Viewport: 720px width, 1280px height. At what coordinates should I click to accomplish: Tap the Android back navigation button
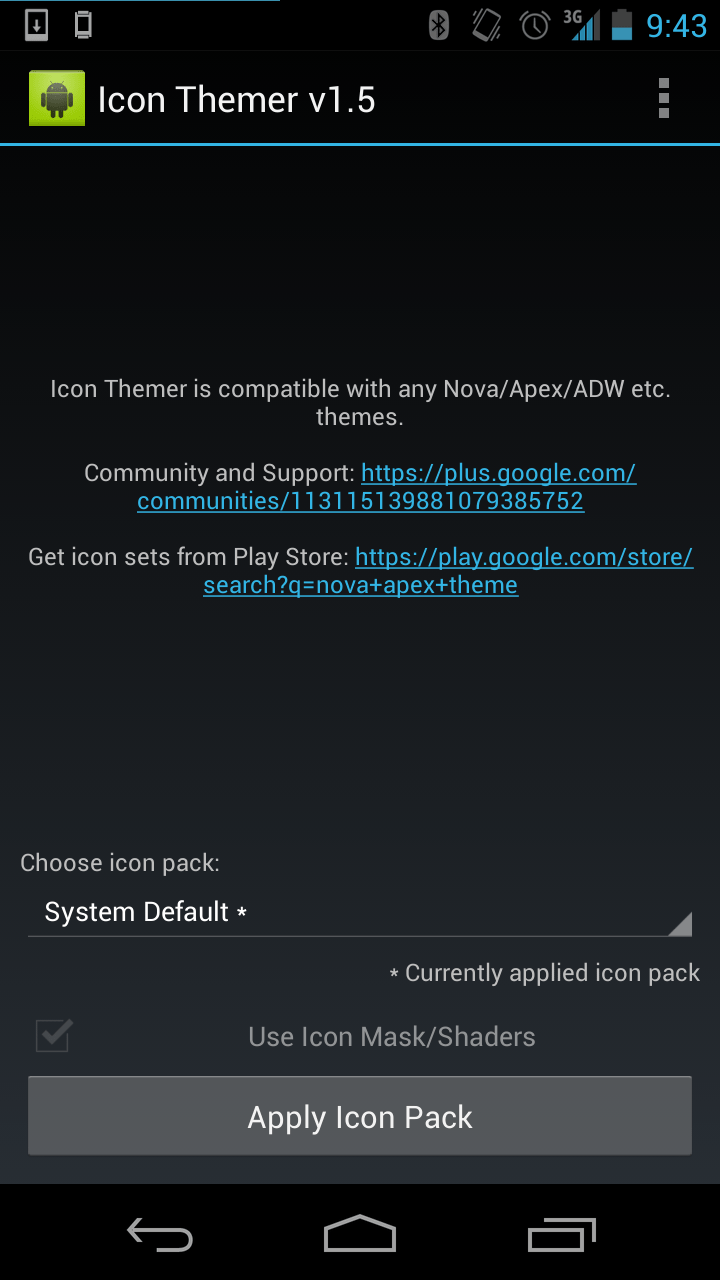point(160,1234)
